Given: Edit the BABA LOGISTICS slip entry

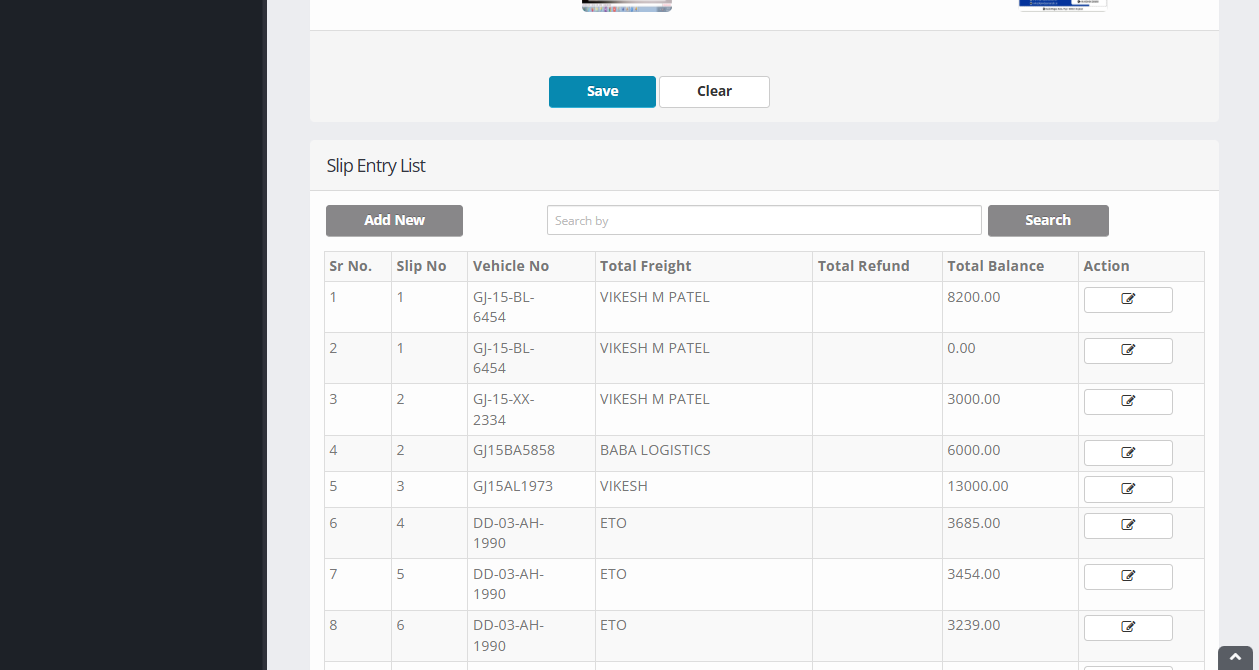Looking at the screenshot, I should pyautogui.click(x=1127, y=453).
